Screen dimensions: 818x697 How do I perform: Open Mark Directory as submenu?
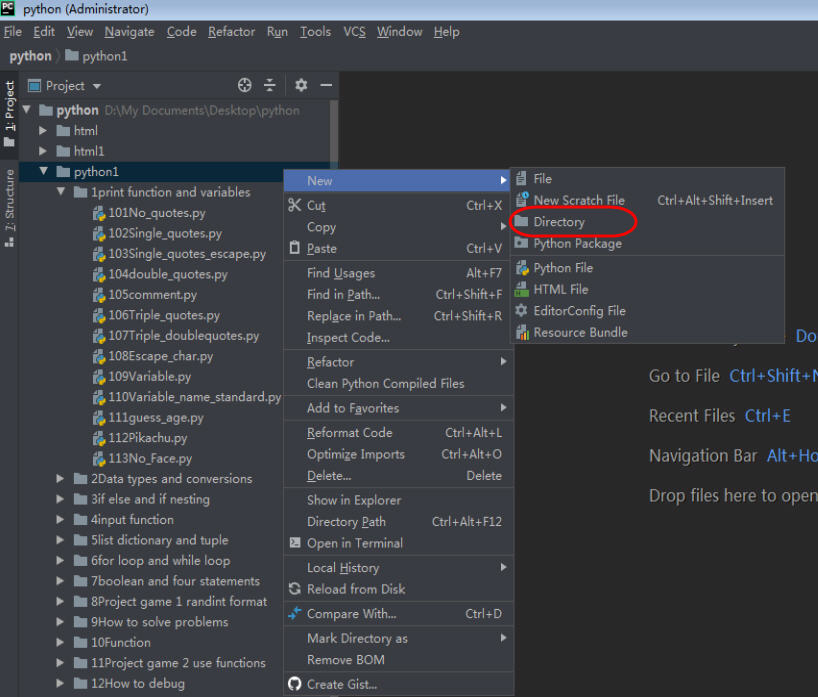(x=398, y=638)
